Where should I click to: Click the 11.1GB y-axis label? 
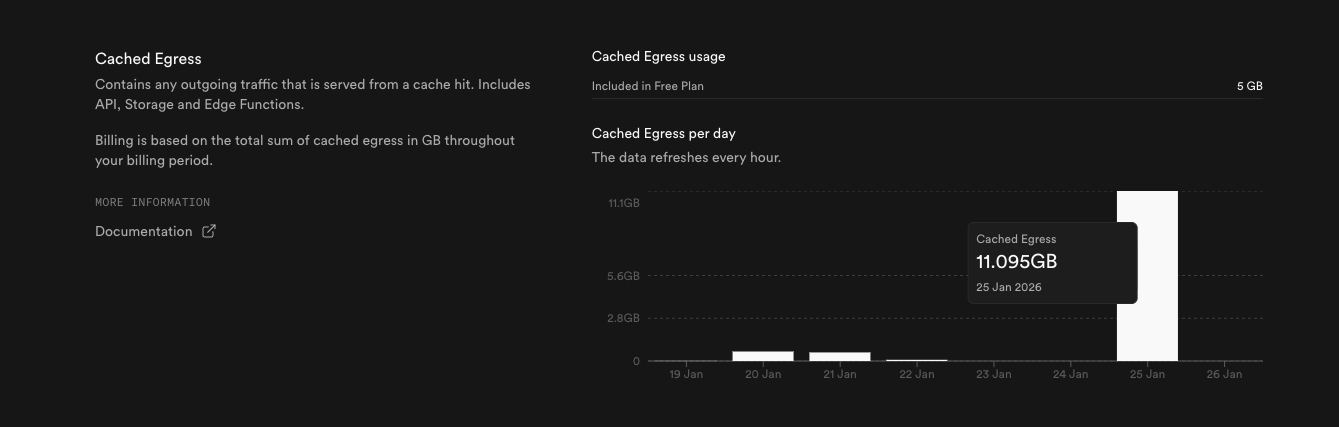click(x=624, y=204)
